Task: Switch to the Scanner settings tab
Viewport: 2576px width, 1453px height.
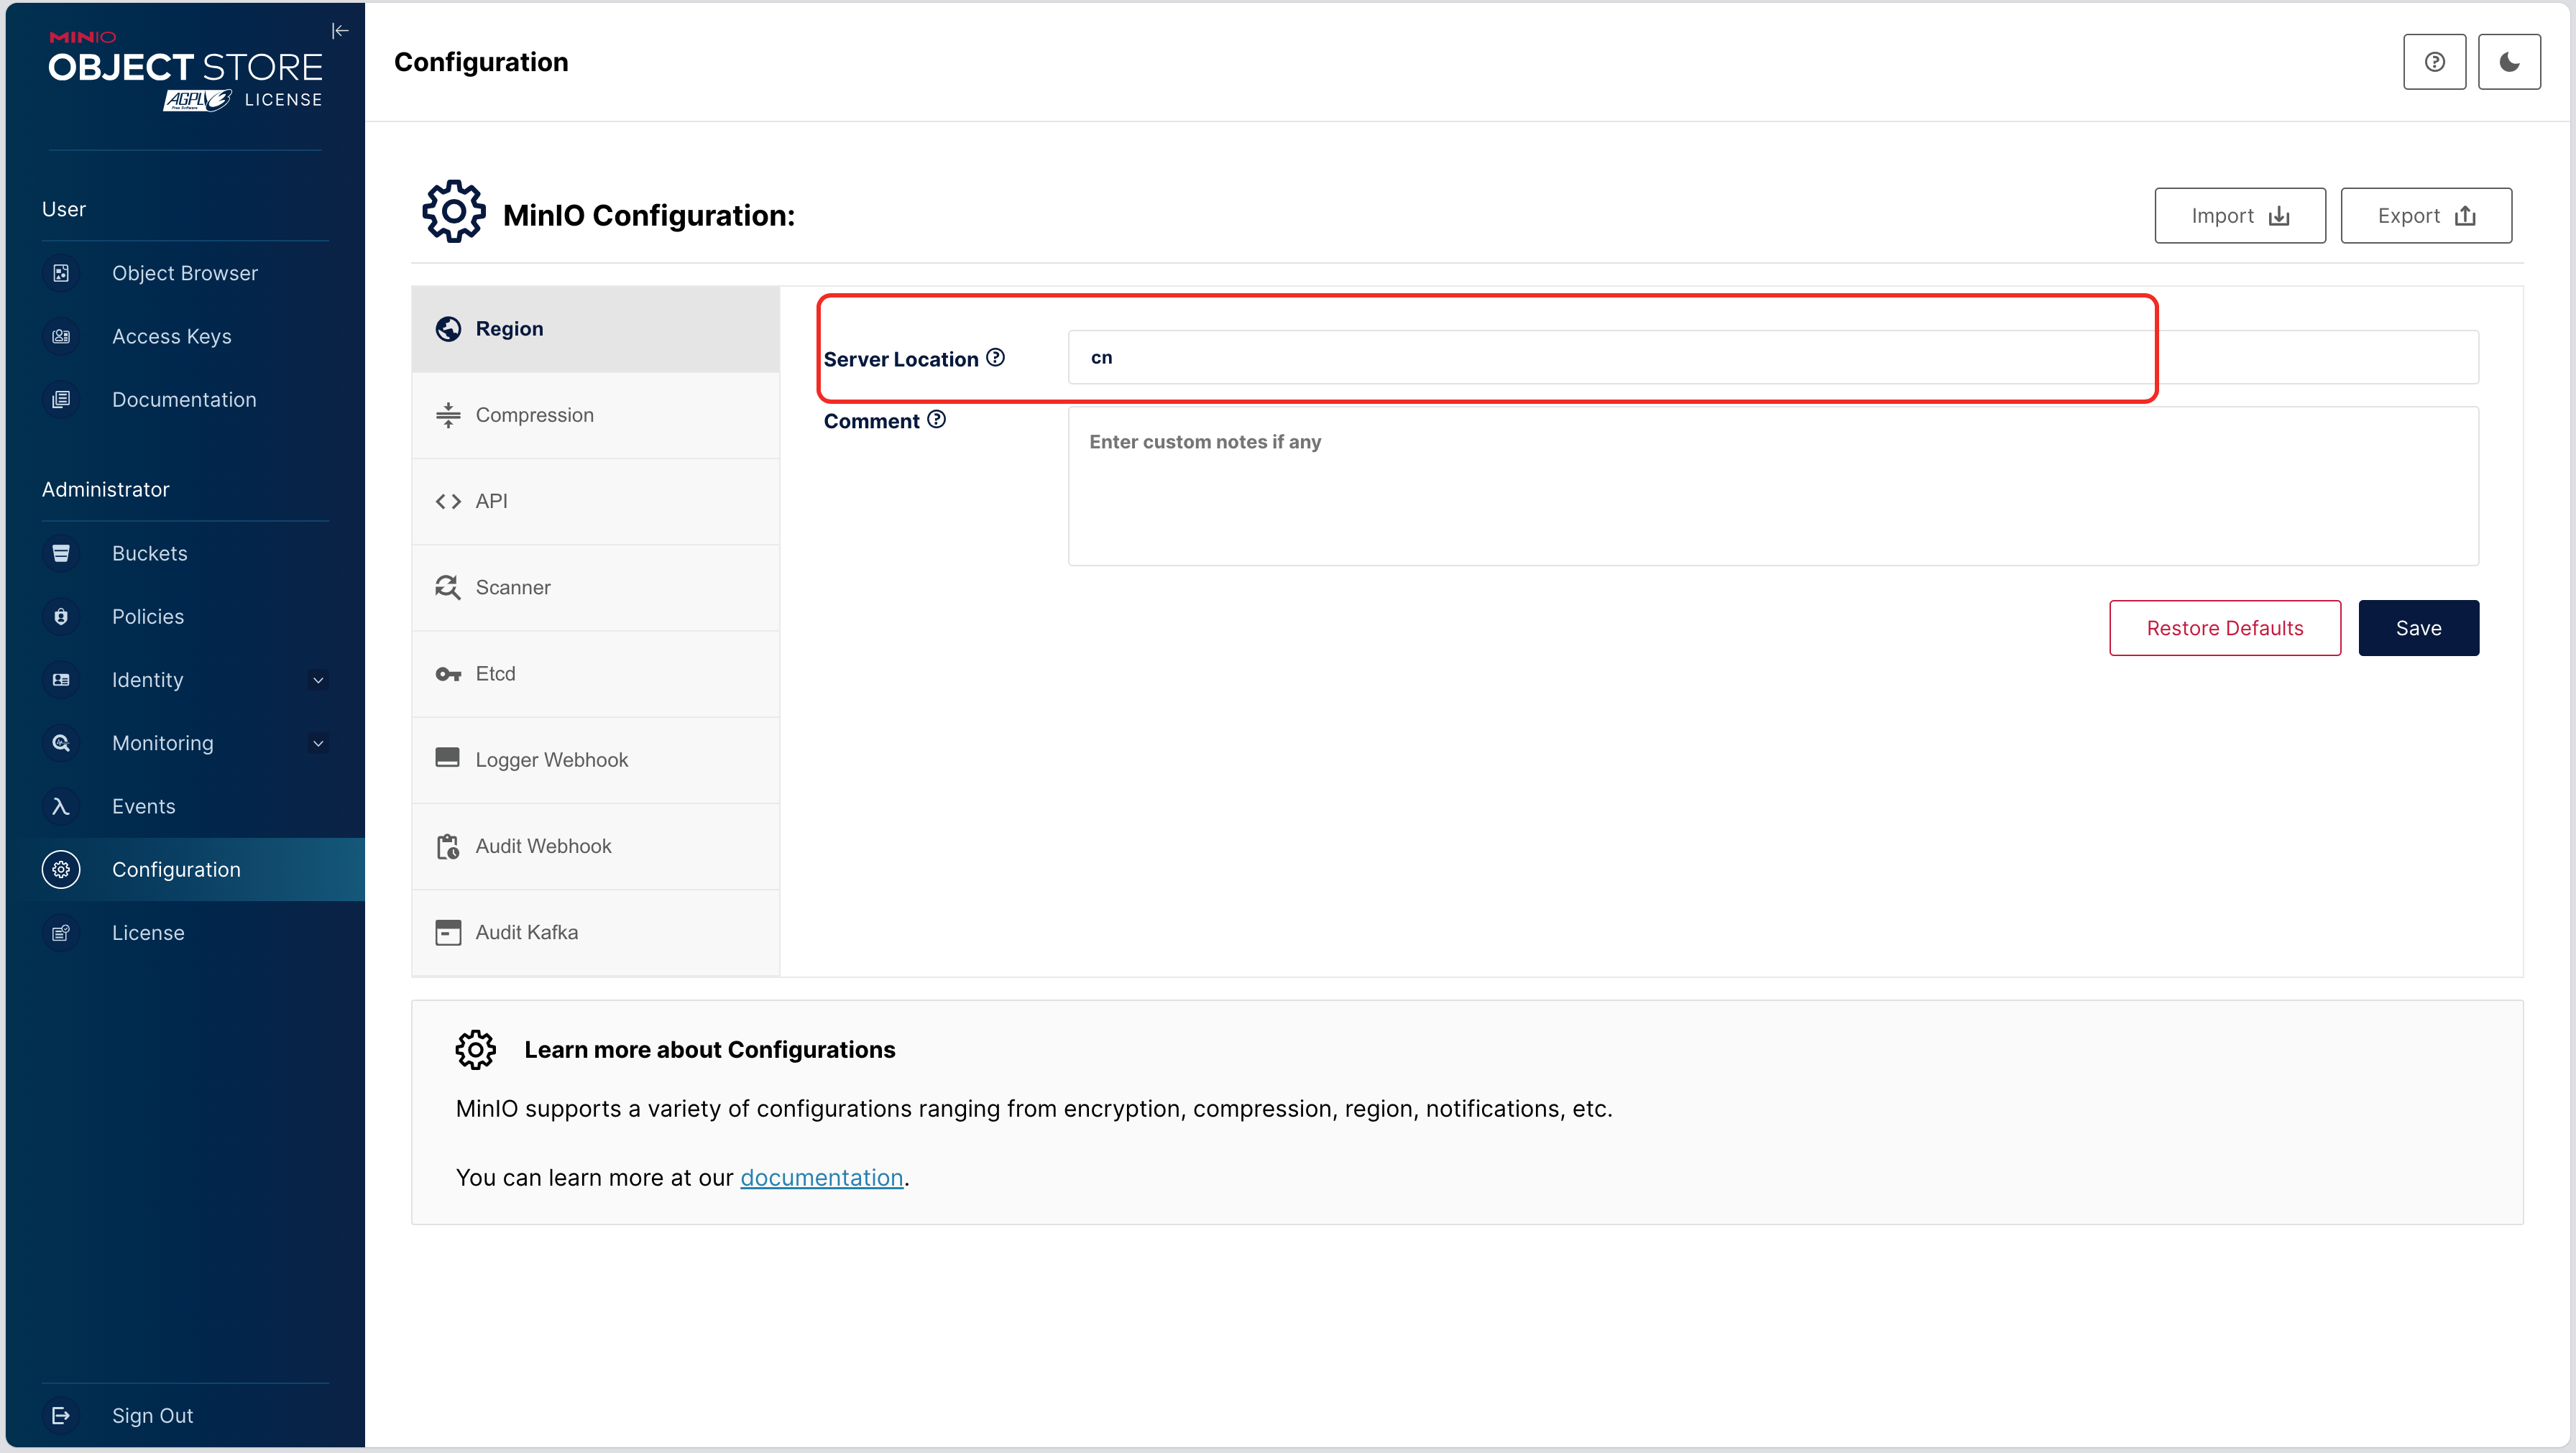Action: (x=596, y=587)
